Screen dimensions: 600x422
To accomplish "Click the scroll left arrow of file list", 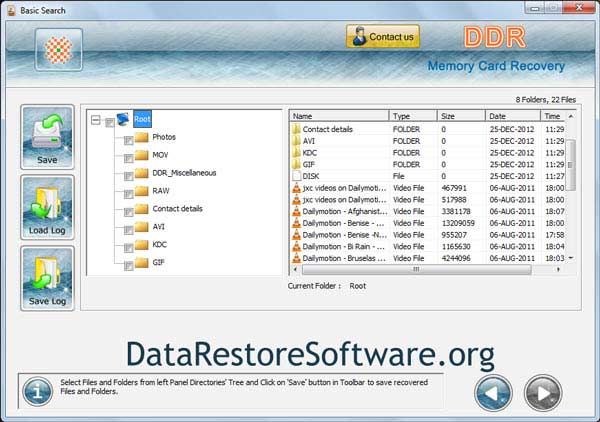I will click(295, 269).
